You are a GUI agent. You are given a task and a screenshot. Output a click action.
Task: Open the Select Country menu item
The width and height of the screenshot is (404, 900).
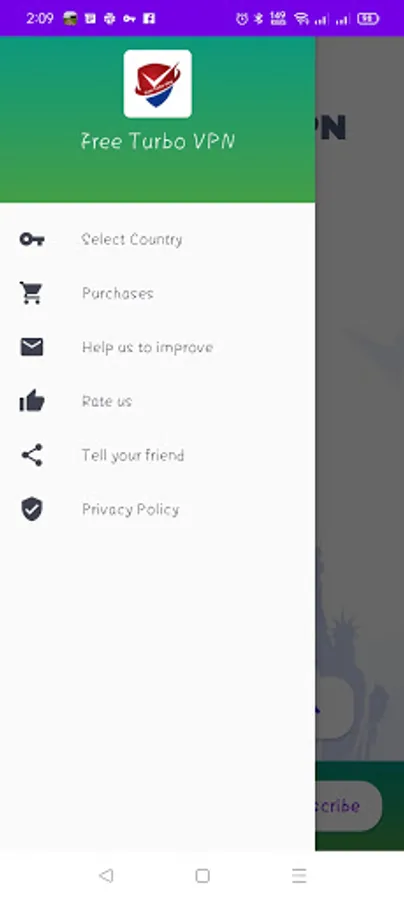pyautogui.click(x=157, y=239)
